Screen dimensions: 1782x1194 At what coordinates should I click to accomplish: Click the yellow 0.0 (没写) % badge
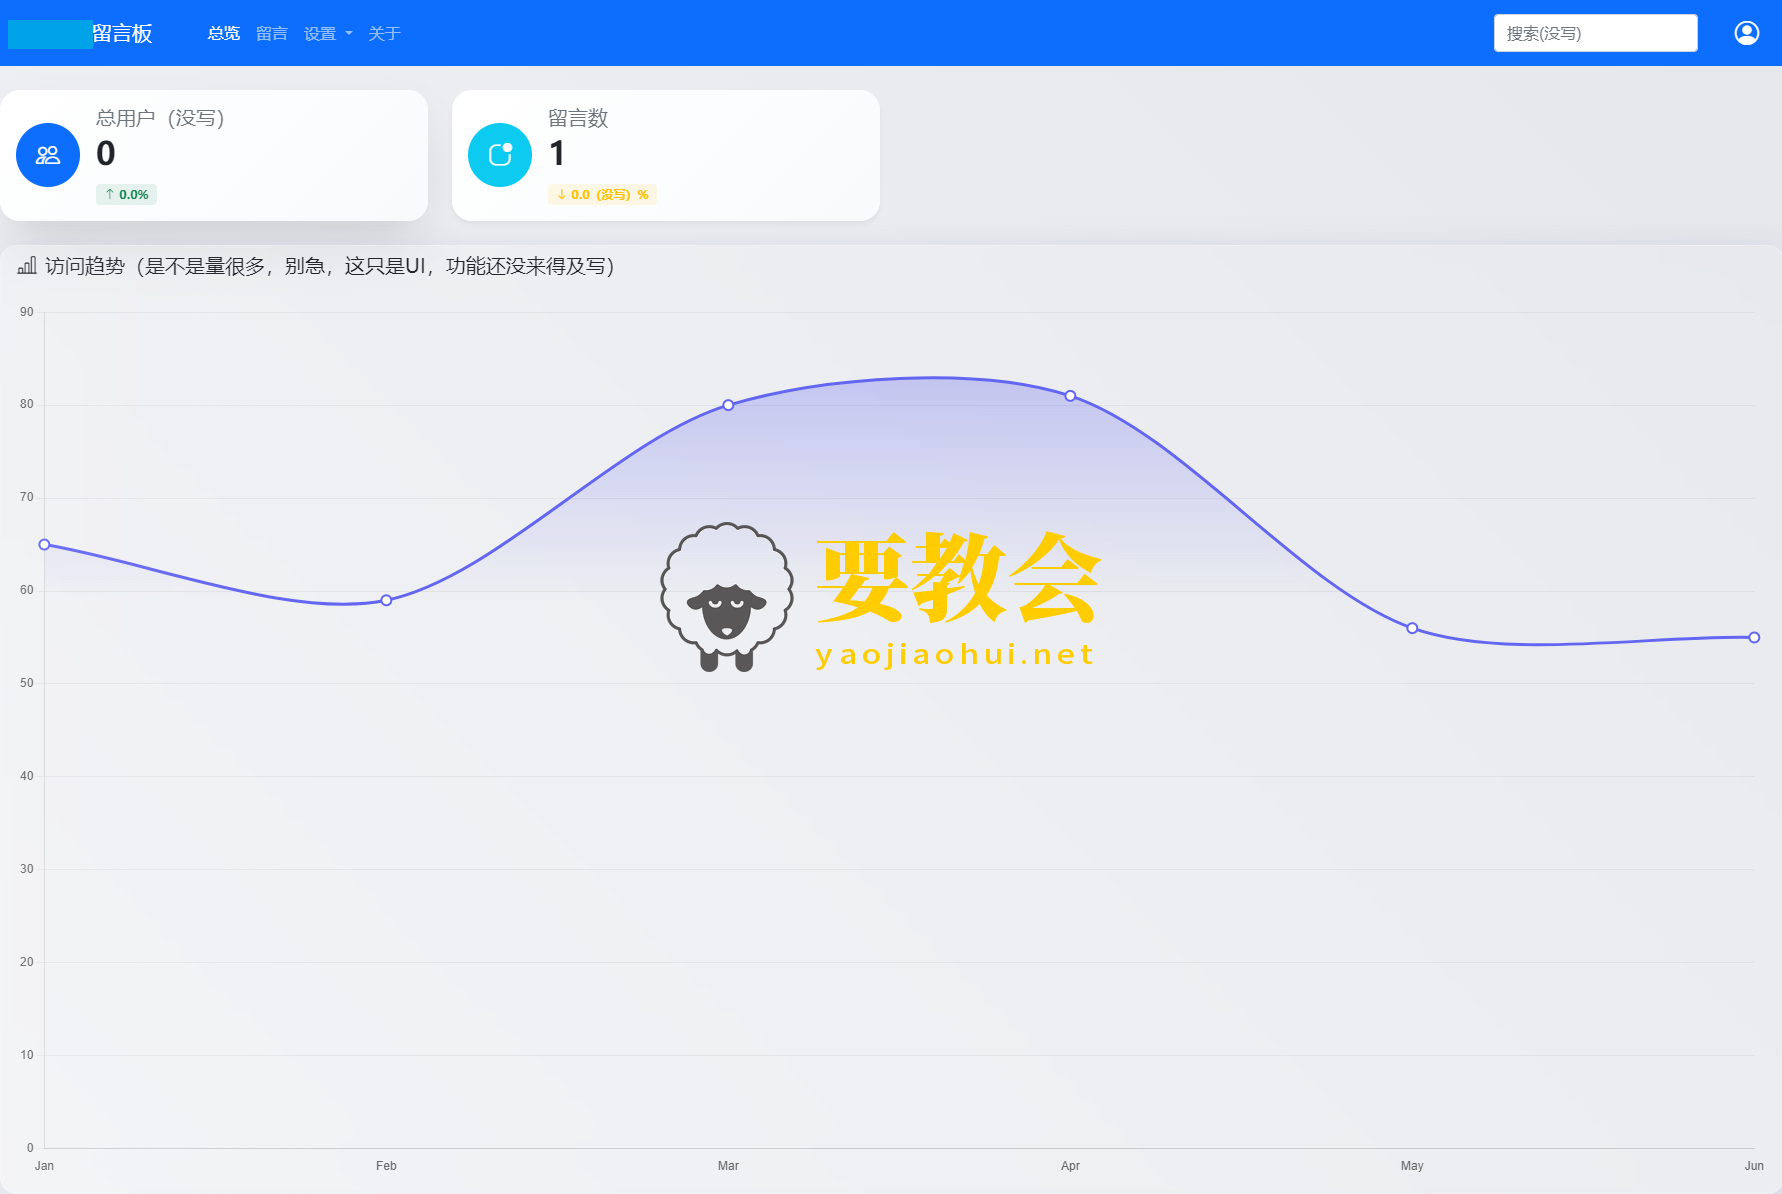tap(602, 194)
